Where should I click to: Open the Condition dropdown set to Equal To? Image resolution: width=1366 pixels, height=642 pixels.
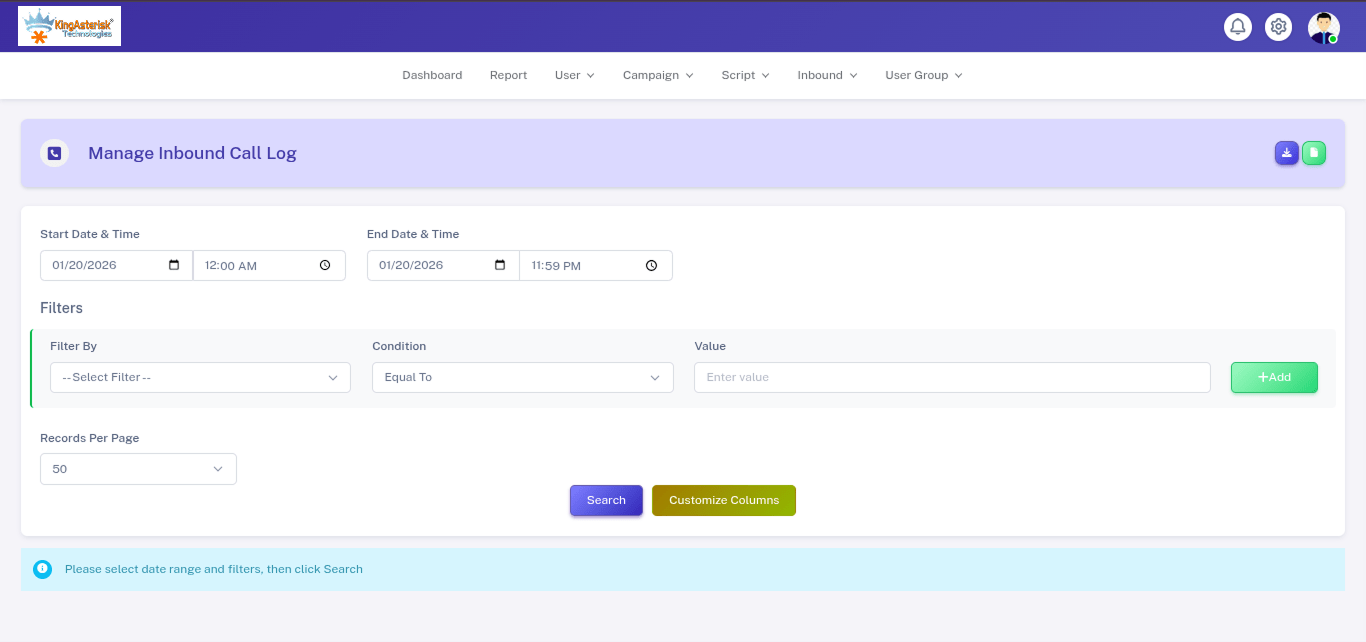point(522,377)
